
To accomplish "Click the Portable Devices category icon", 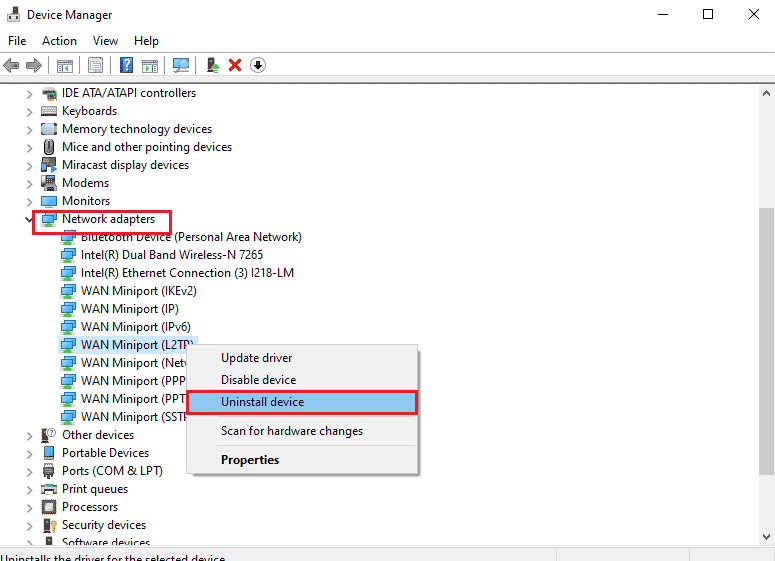I will tap(49, 453).
